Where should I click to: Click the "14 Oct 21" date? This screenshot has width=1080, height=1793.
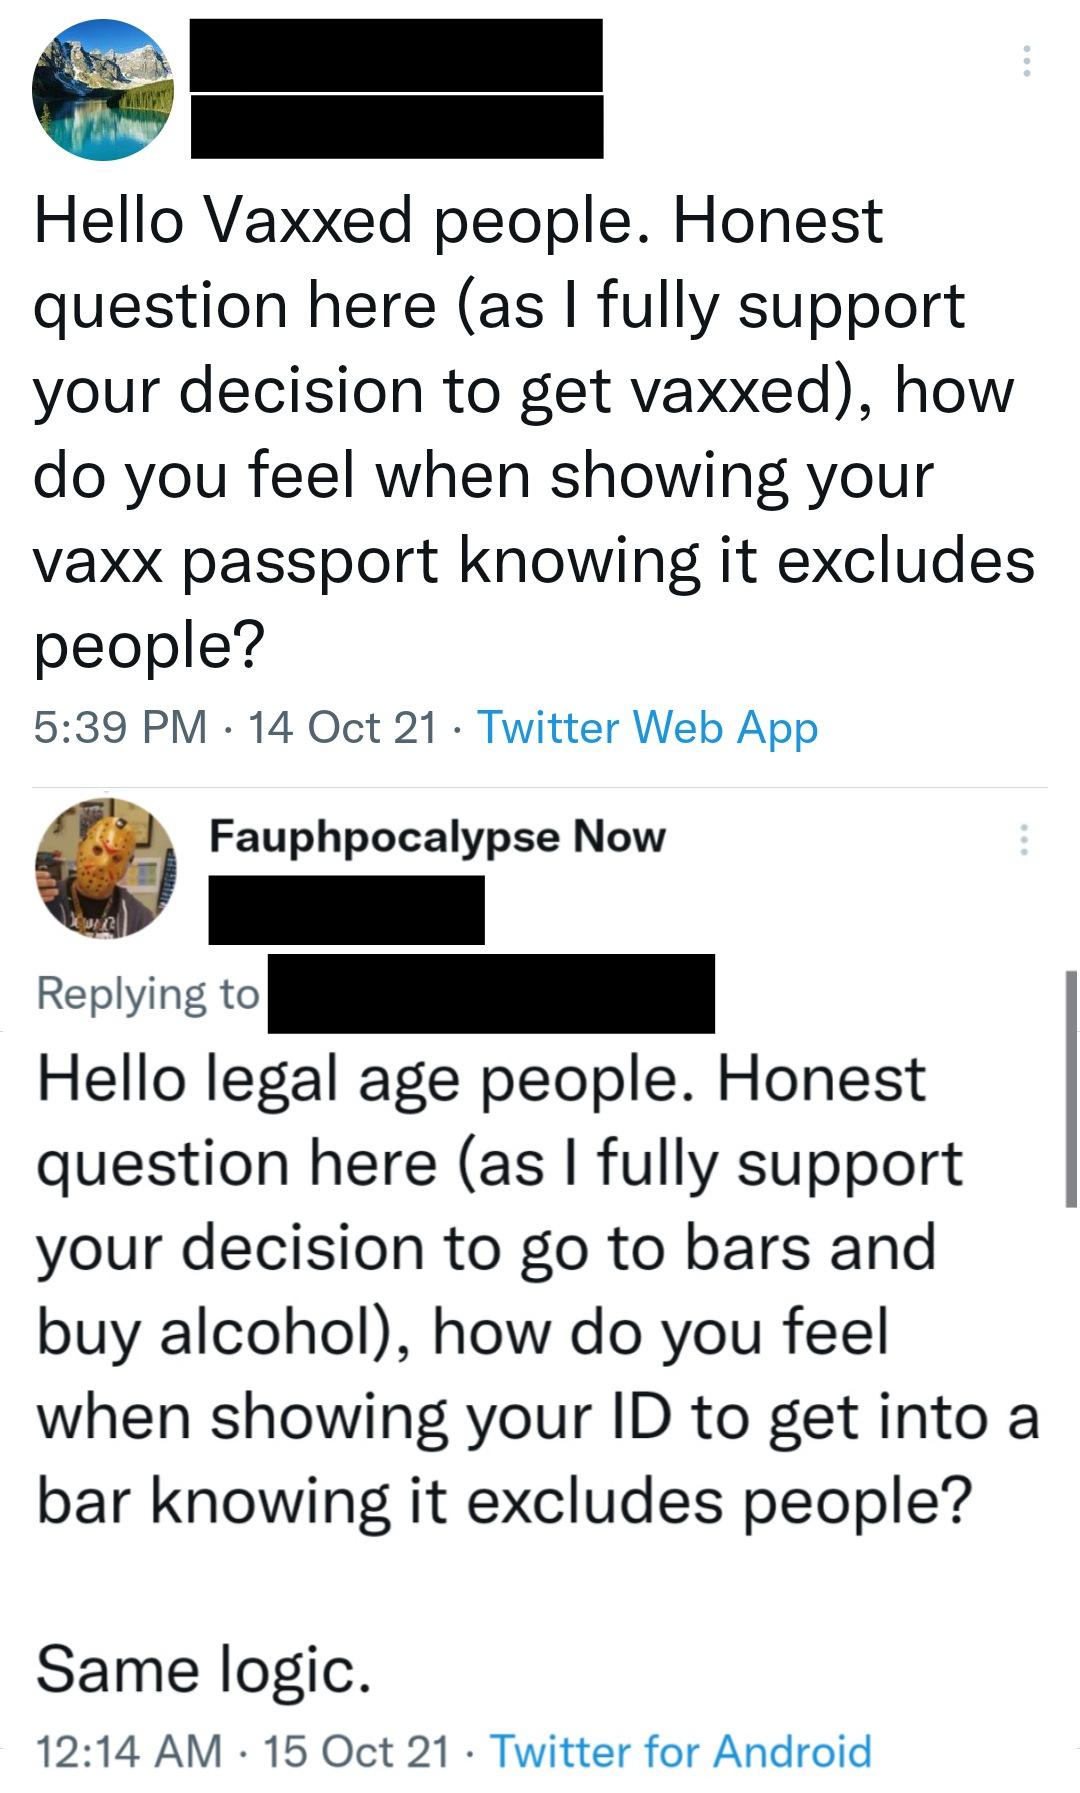(342, 727)
